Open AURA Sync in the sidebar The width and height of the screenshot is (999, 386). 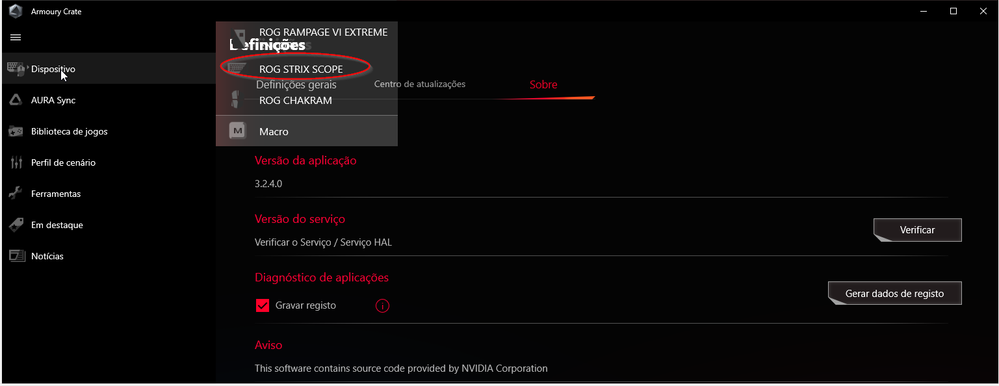[x=108, y=100]
